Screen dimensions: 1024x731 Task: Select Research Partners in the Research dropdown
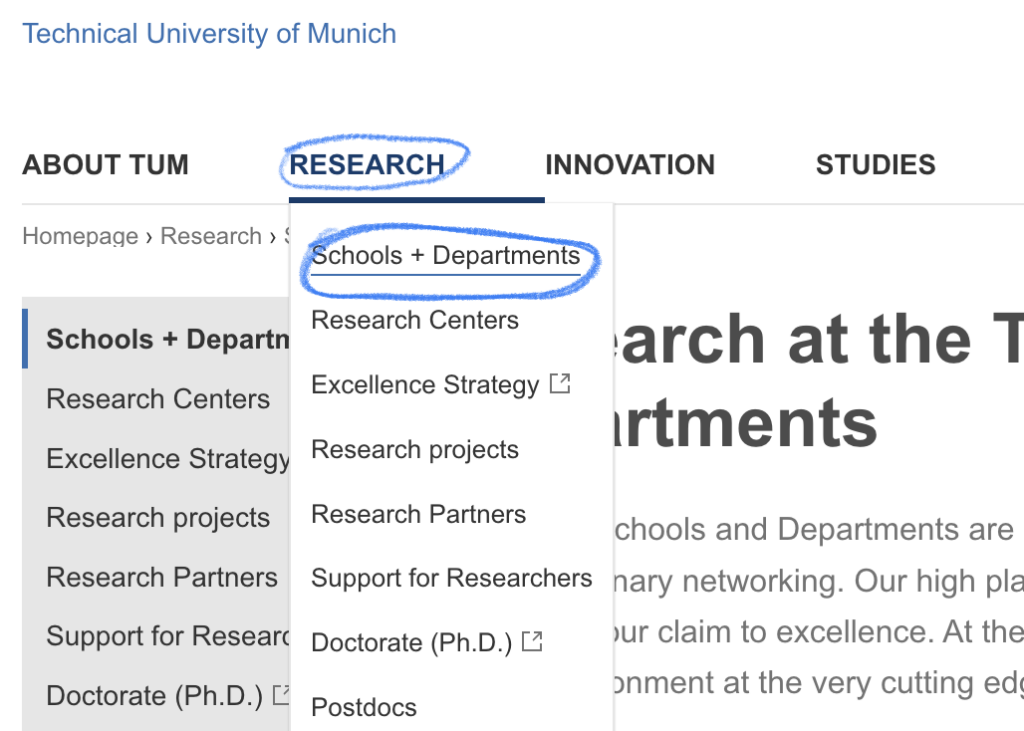pyautogui.click(x=419, y=514)
